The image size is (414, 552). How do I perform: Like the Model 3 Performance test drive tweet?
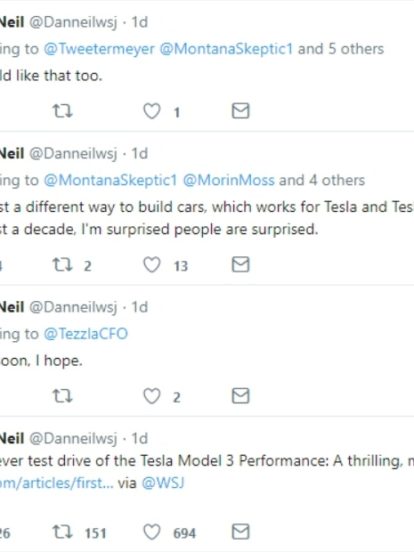click(x=152, y=532)
